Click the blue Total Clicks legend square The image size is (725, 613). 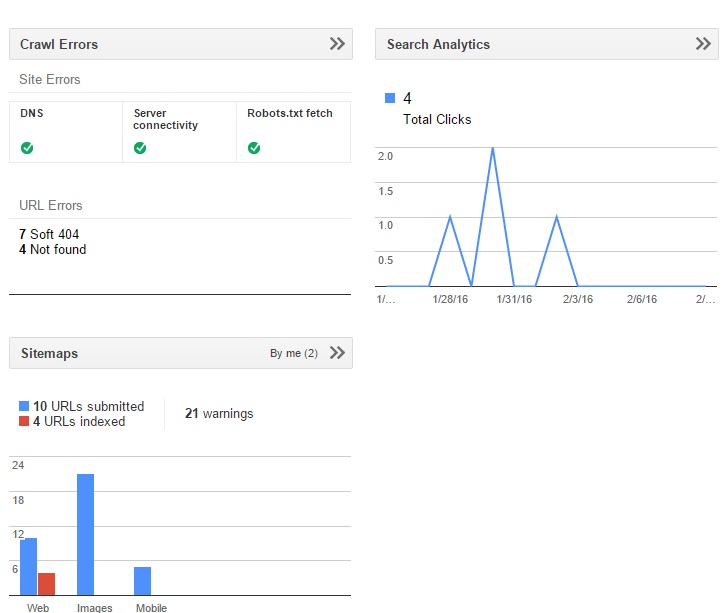[390, 98]
